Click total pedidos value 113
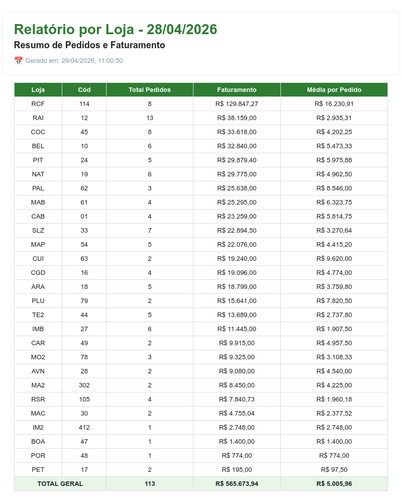This screenshot has height=500, width=402. [x=150, y=484]
